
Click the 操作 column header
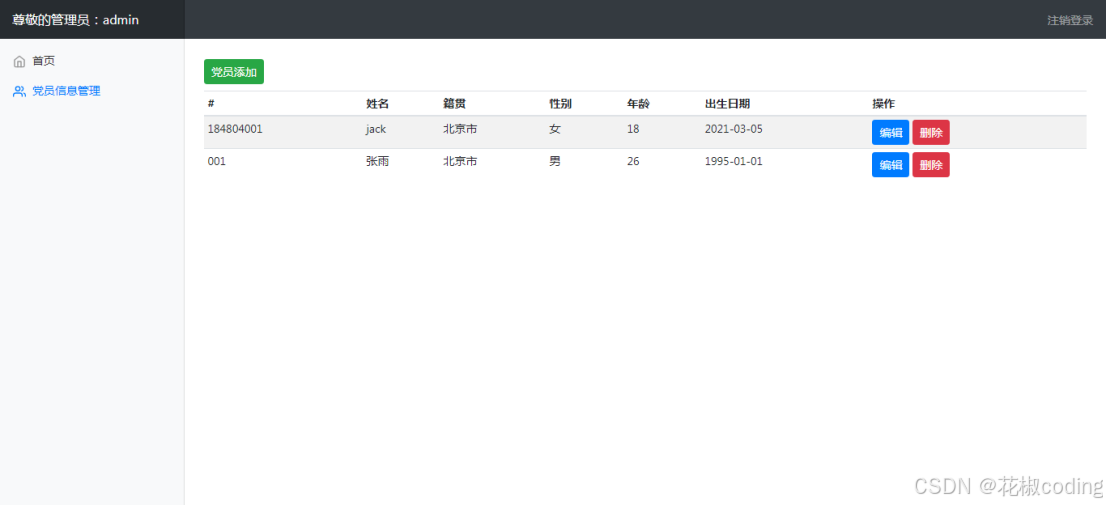tap(883, 104)
